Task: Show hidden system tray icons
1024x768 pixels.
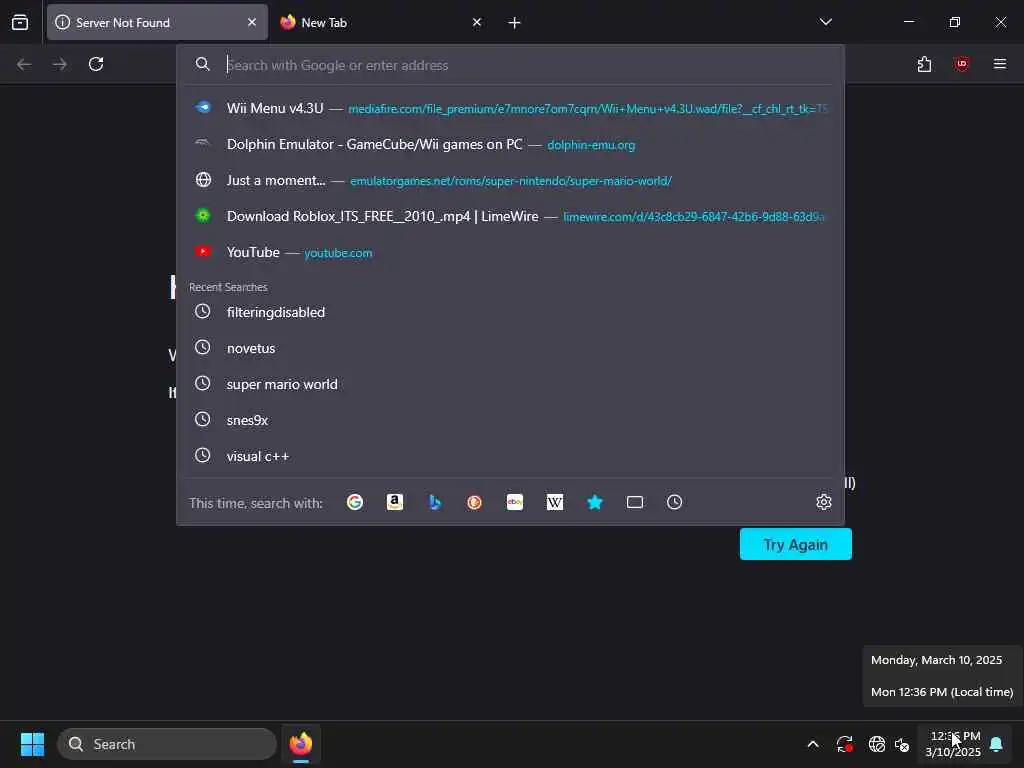Action: point(813,744)
